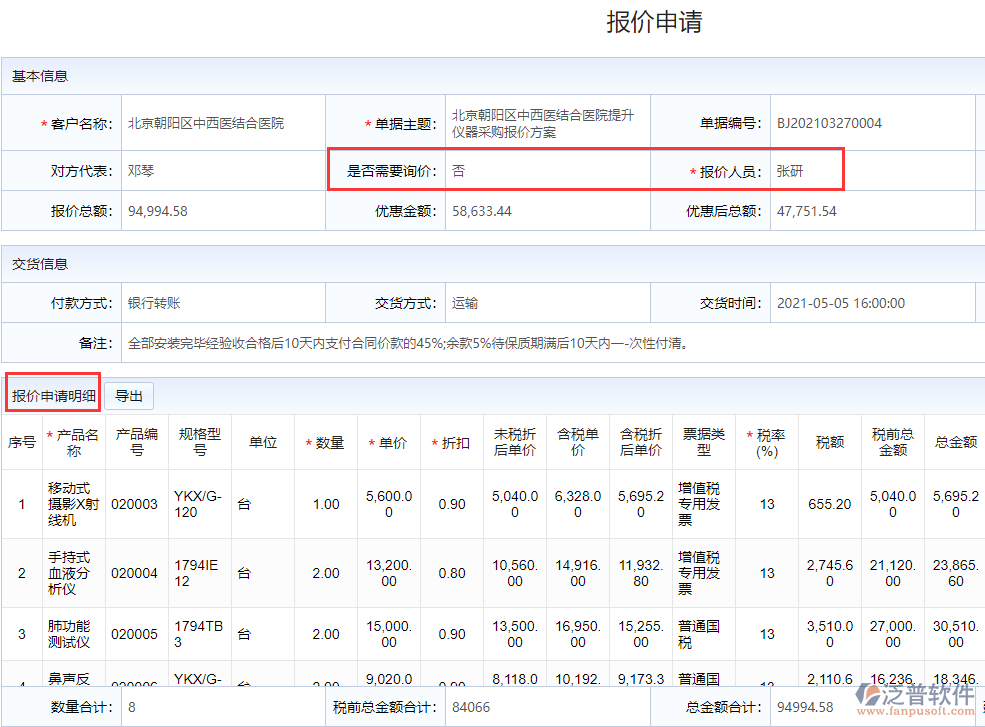
Task: Select the 对方代表 field showing 邓琴
Action: 223,170
